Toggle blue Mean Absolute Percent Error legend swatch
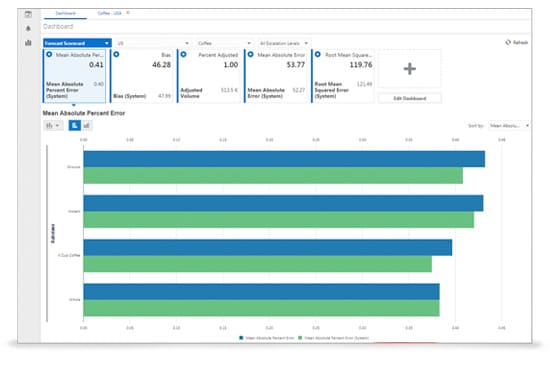The image size is (550, 367). point(241,338)
